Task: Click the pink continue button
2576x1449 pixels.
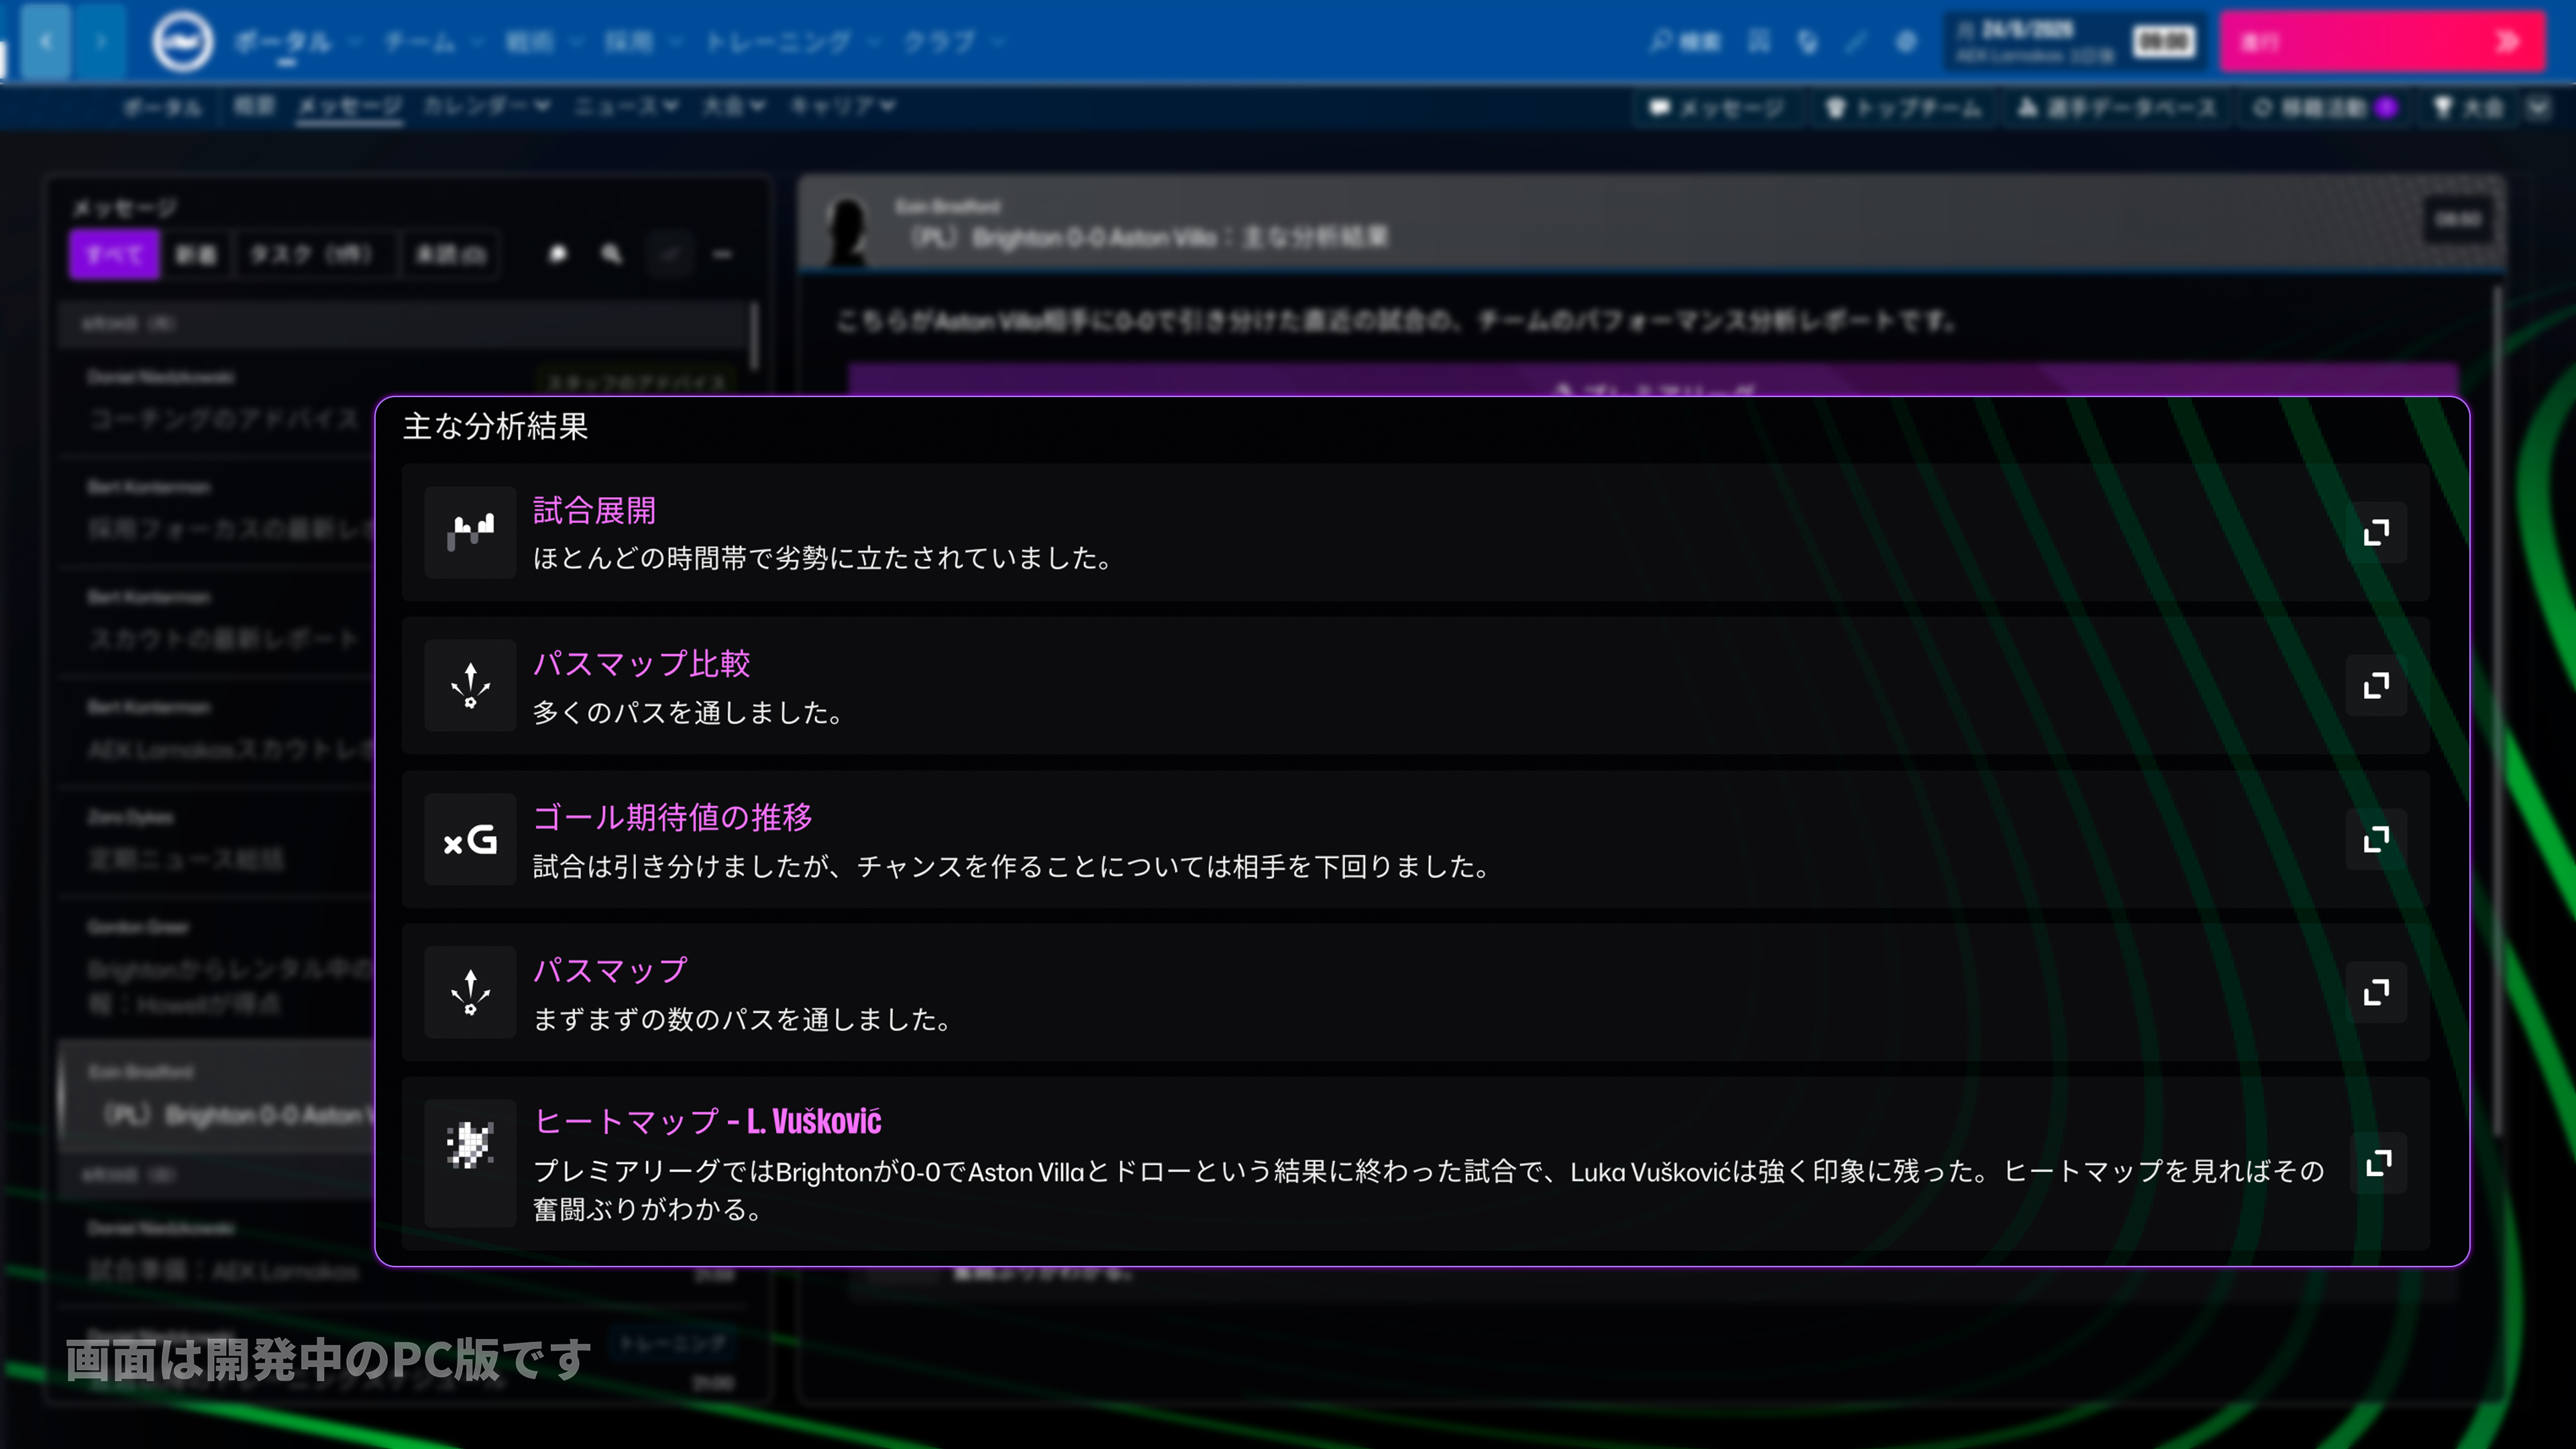Action: (x=2382, y=42)
